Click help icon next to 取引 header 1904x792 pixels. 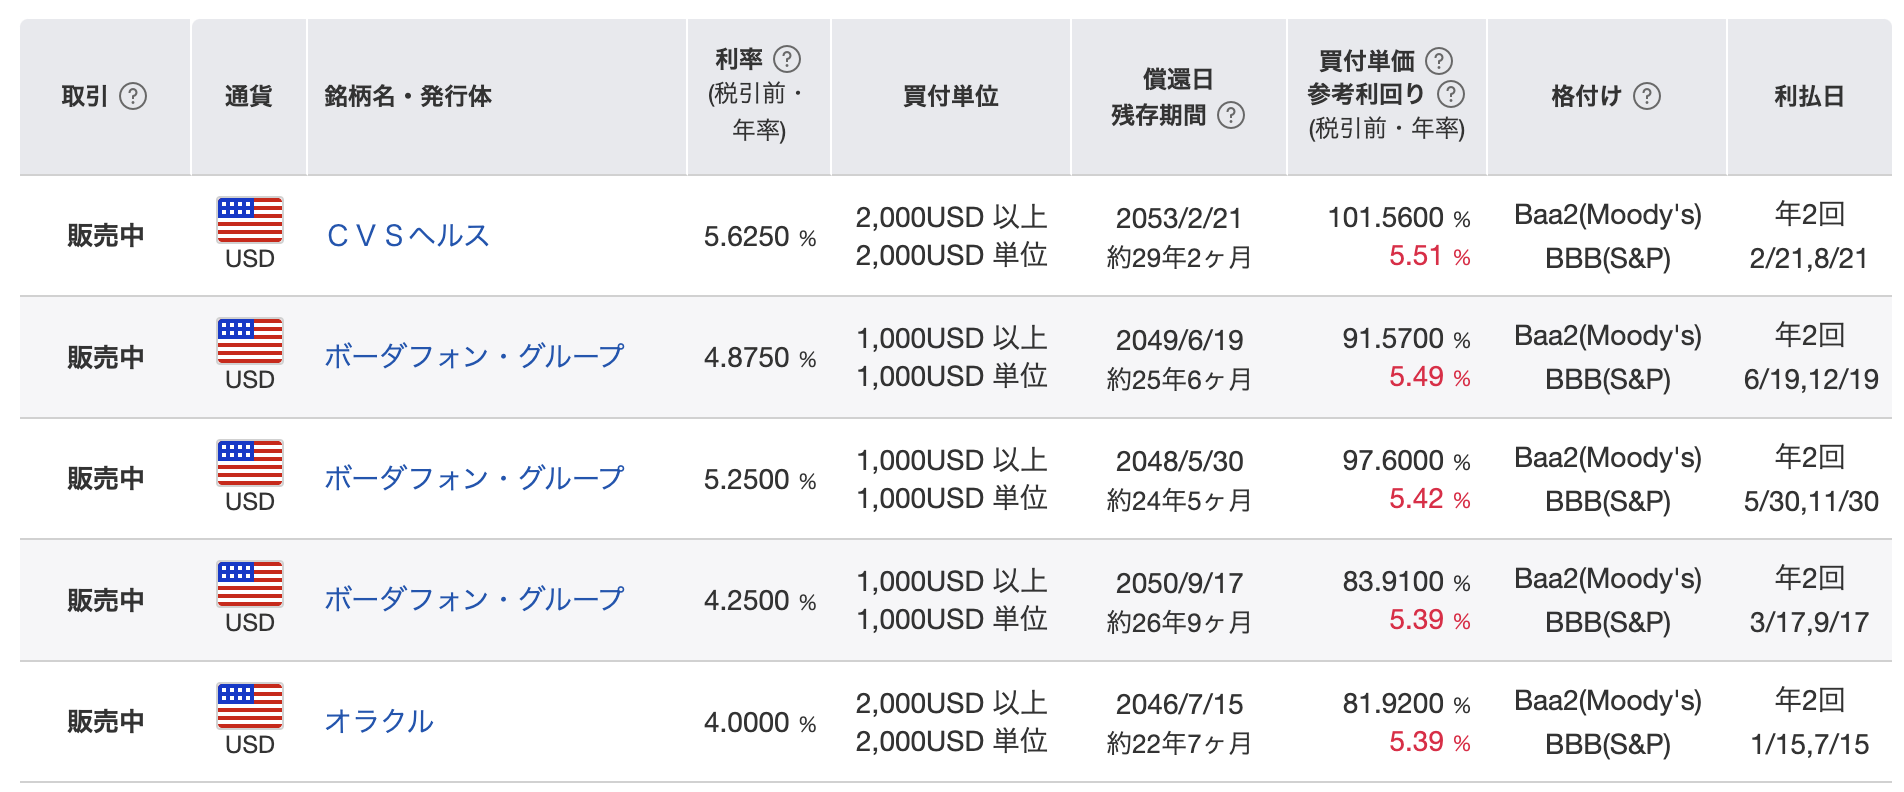[x=133, y=96]
